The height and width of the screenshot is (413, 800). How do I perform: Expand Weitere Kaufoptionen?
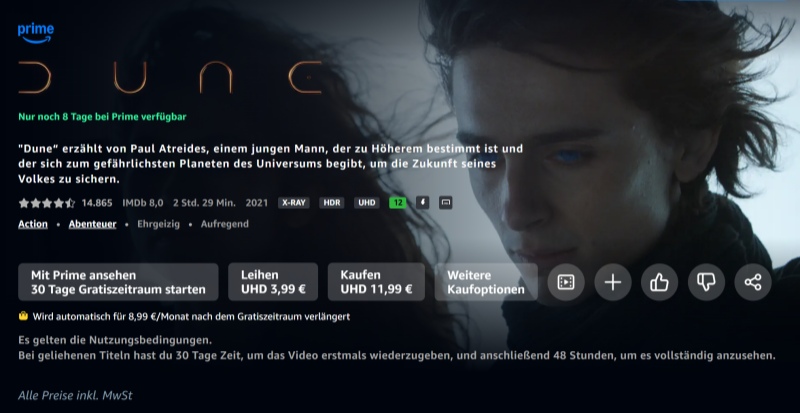pyautogui.click(x=486, y=282)
